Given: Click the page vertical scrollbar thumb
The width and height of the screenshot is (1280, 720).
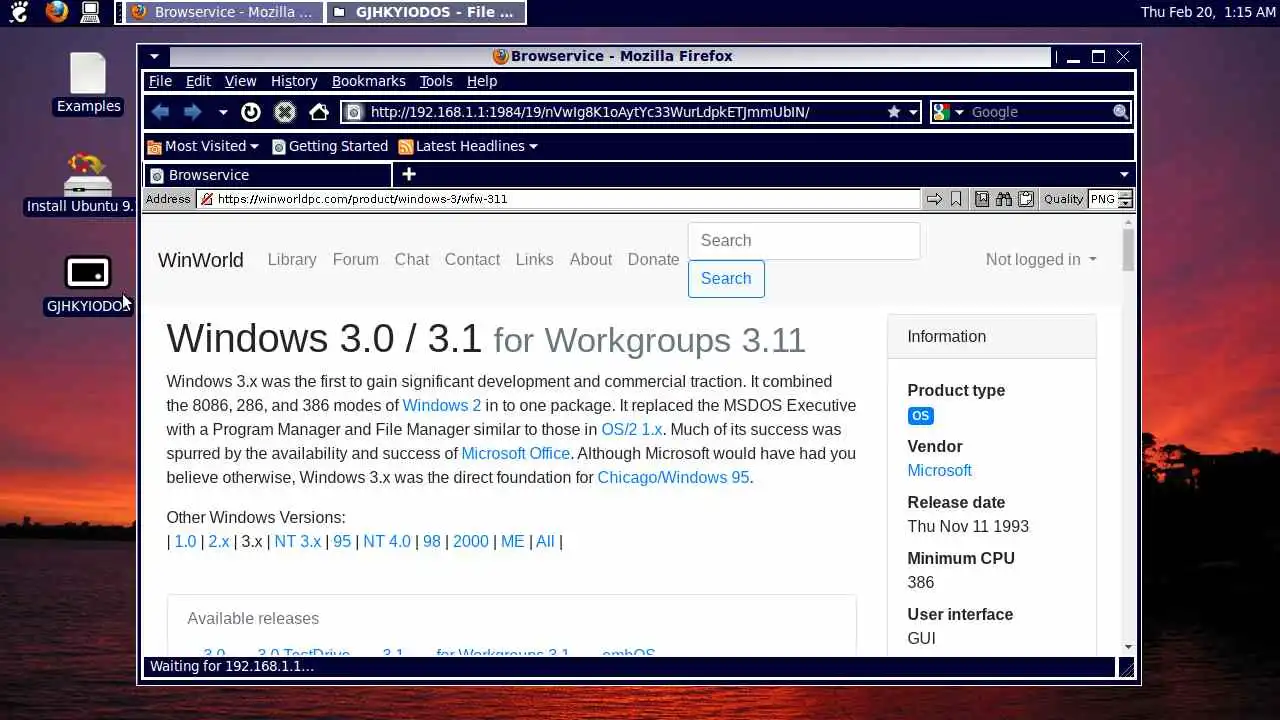Looking at the screenshot, I should tap(1128, 248).
